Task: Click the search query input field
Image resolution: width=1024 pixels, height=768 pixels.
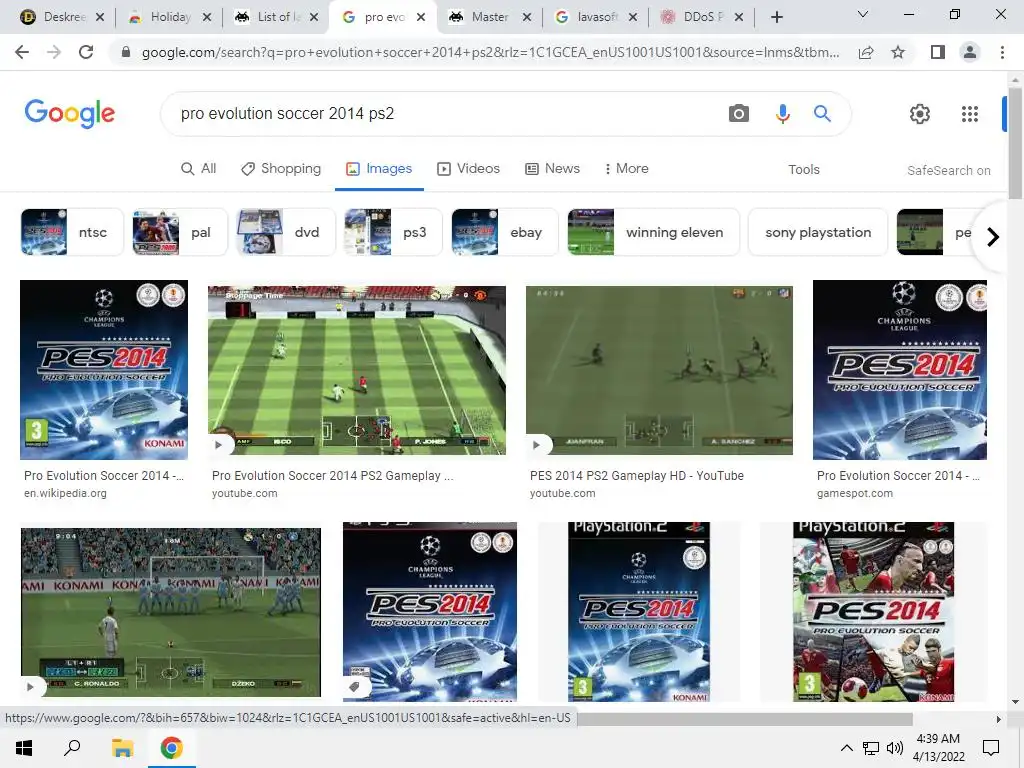Action: click(x=444, y=114)
